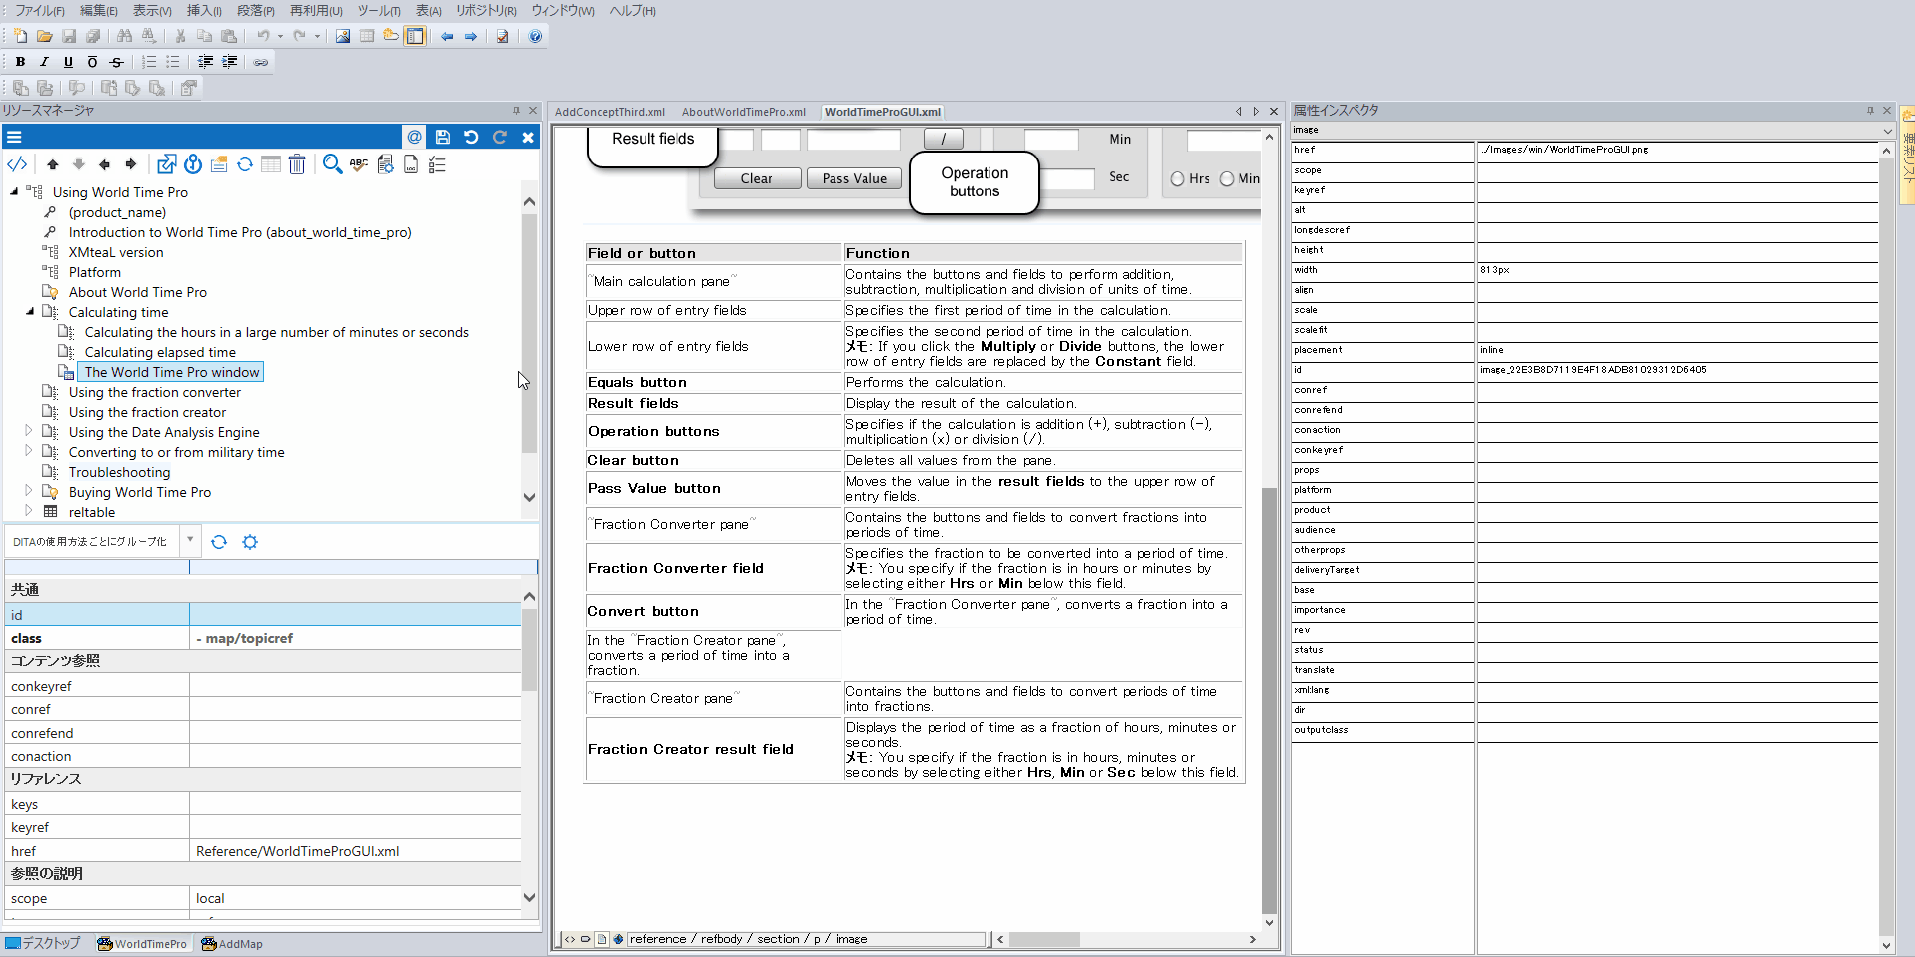This screenshot has height=957, width=1915.
Task: Open the DITA usage grouping dropdown
Action: (x=190, y=541)
